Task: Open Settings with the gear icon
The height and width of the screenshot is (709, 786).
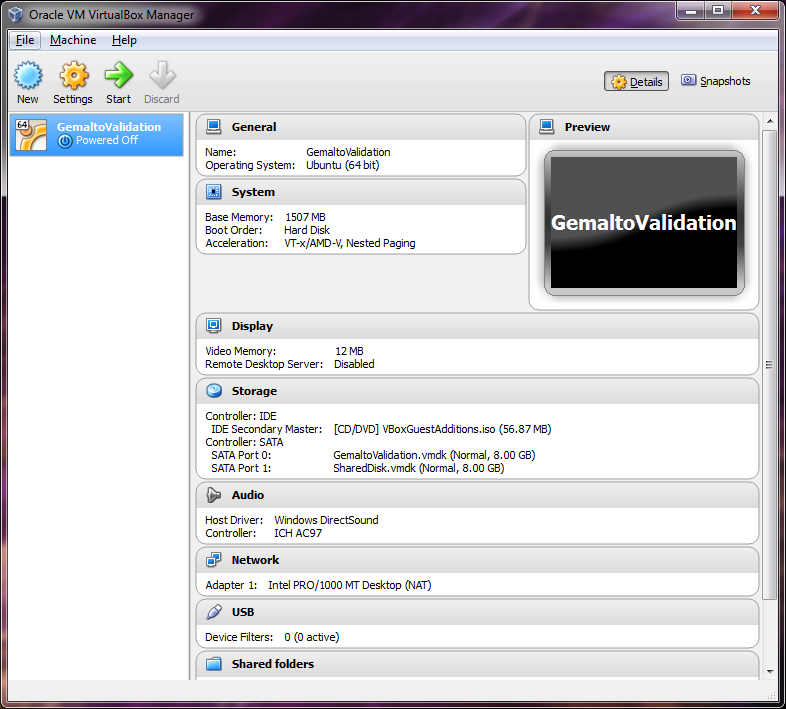Action: [73, 76]
